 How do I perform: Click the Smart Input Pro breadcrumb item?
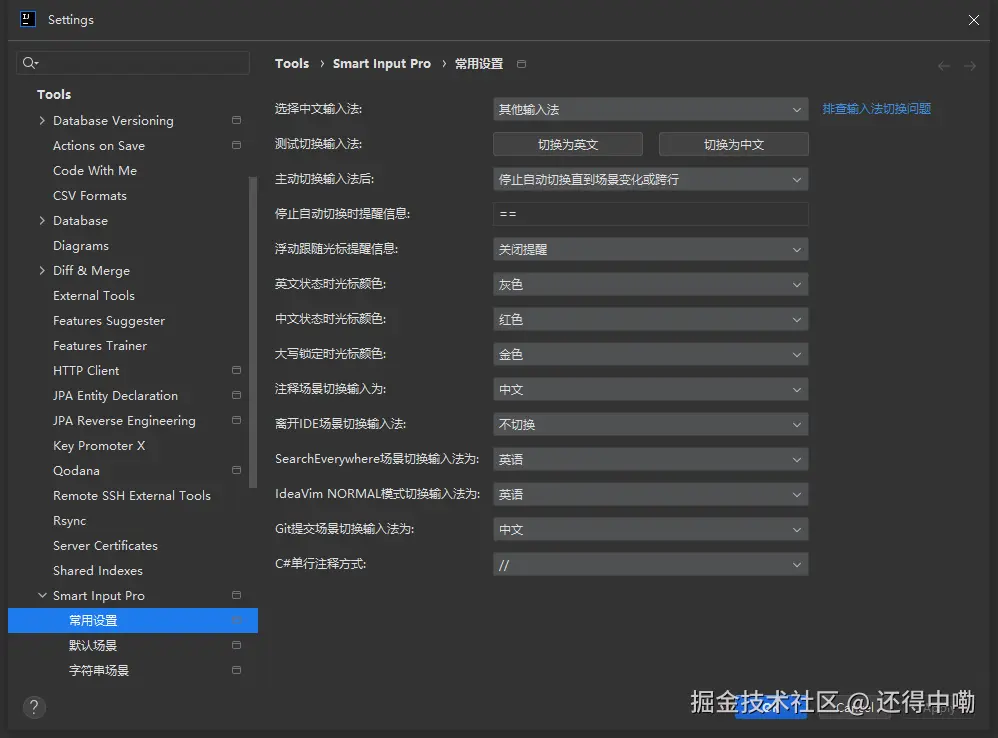click(x=382, y=63)
